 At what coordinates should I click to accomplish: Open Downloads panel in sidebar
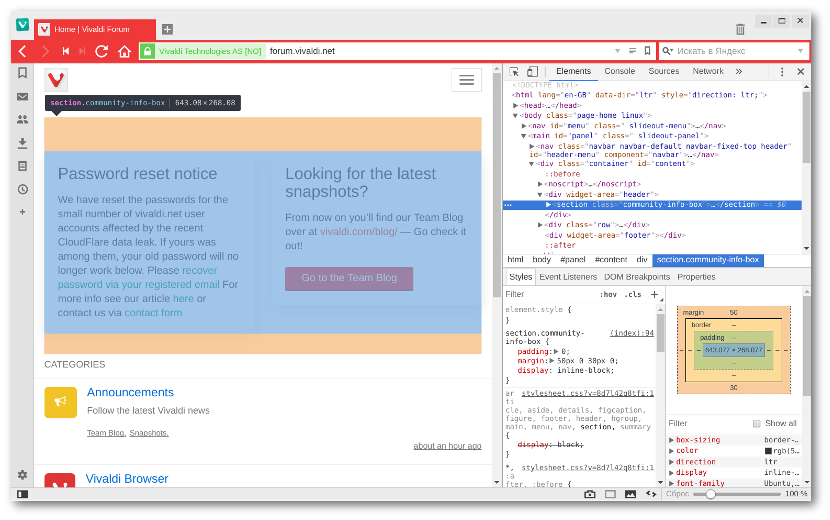(22, 143)
